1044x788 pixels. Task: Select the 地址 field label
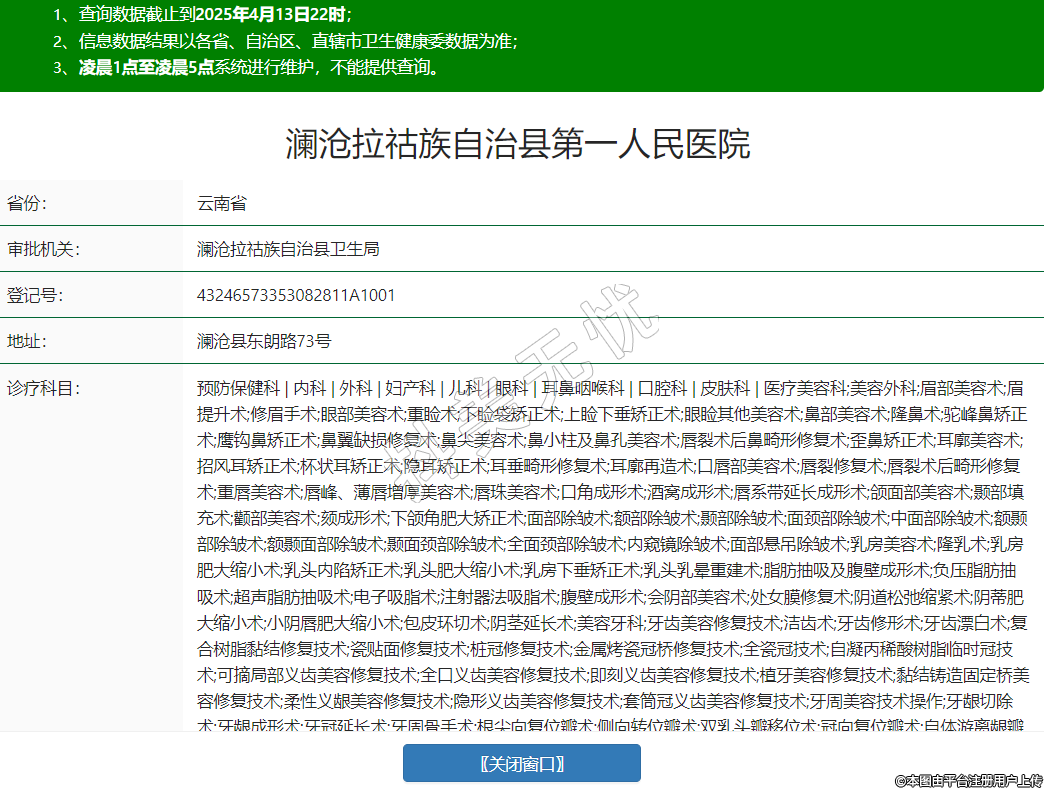click(x=28, y=341)
